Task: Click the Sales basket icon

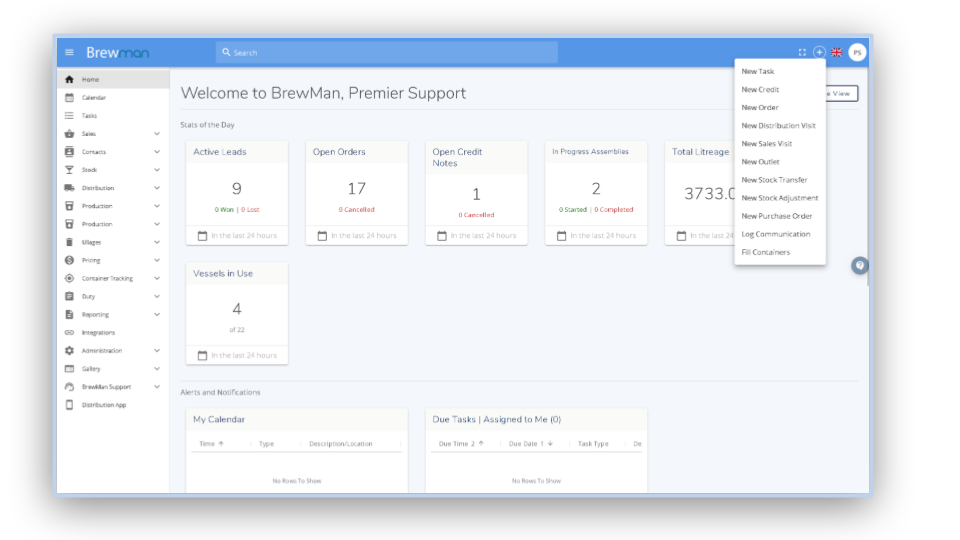Action: (69, 133)
